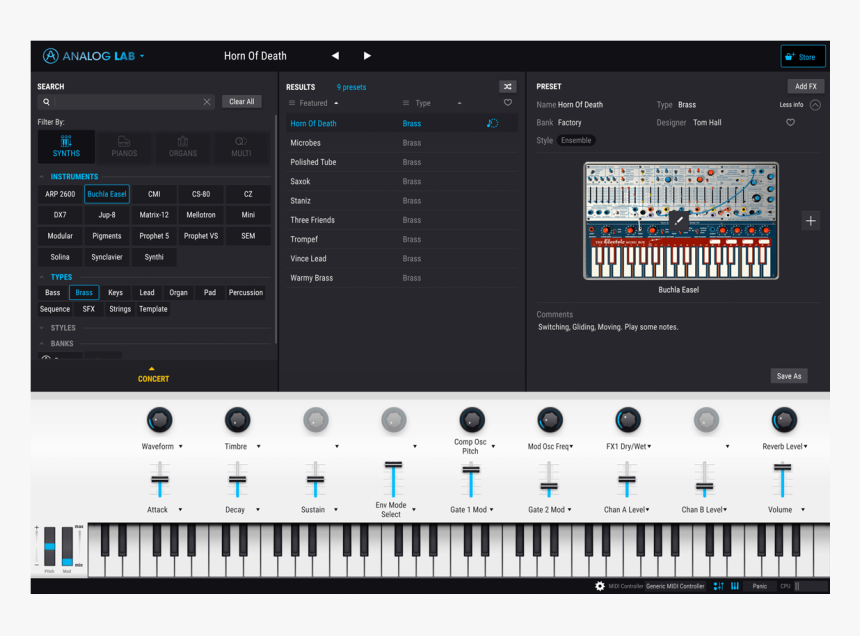Favorite the Horn Of Death preset heart

tap(790, 122)
